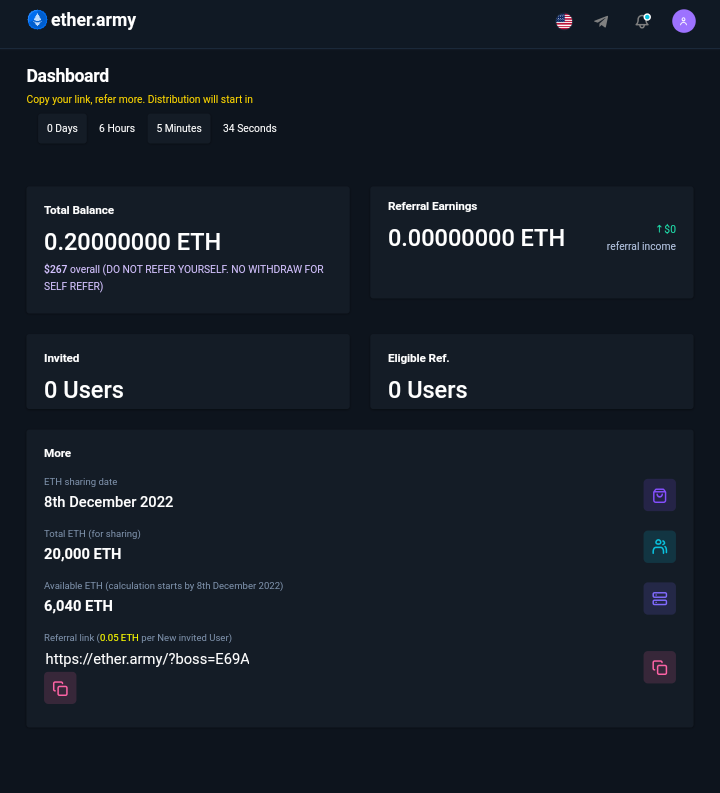Click the 0 Days countdown box
The width and height of the screenshot is (720, 793).
pos(62,128)
